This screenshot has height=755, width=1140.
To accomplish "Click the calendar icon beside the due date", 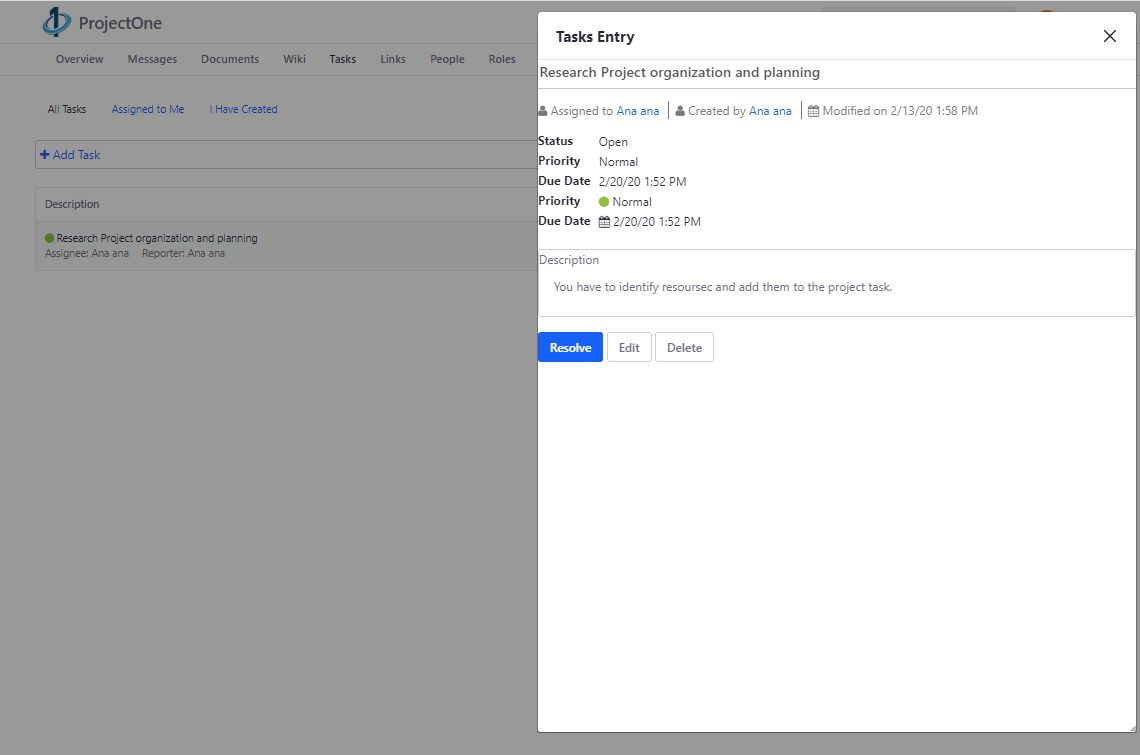I will (x=604, y=222).
